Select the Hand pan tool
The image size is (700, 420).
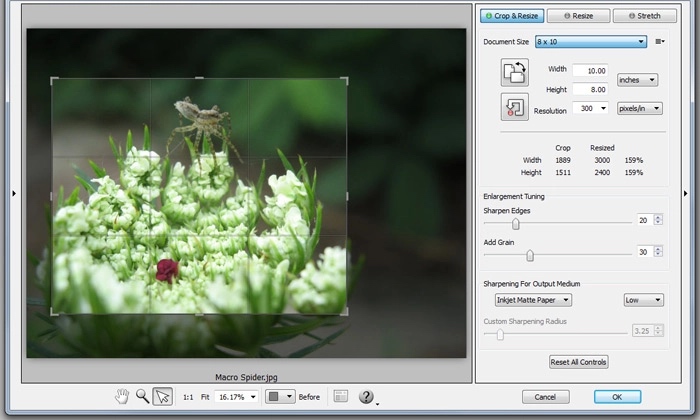[123, 396]
